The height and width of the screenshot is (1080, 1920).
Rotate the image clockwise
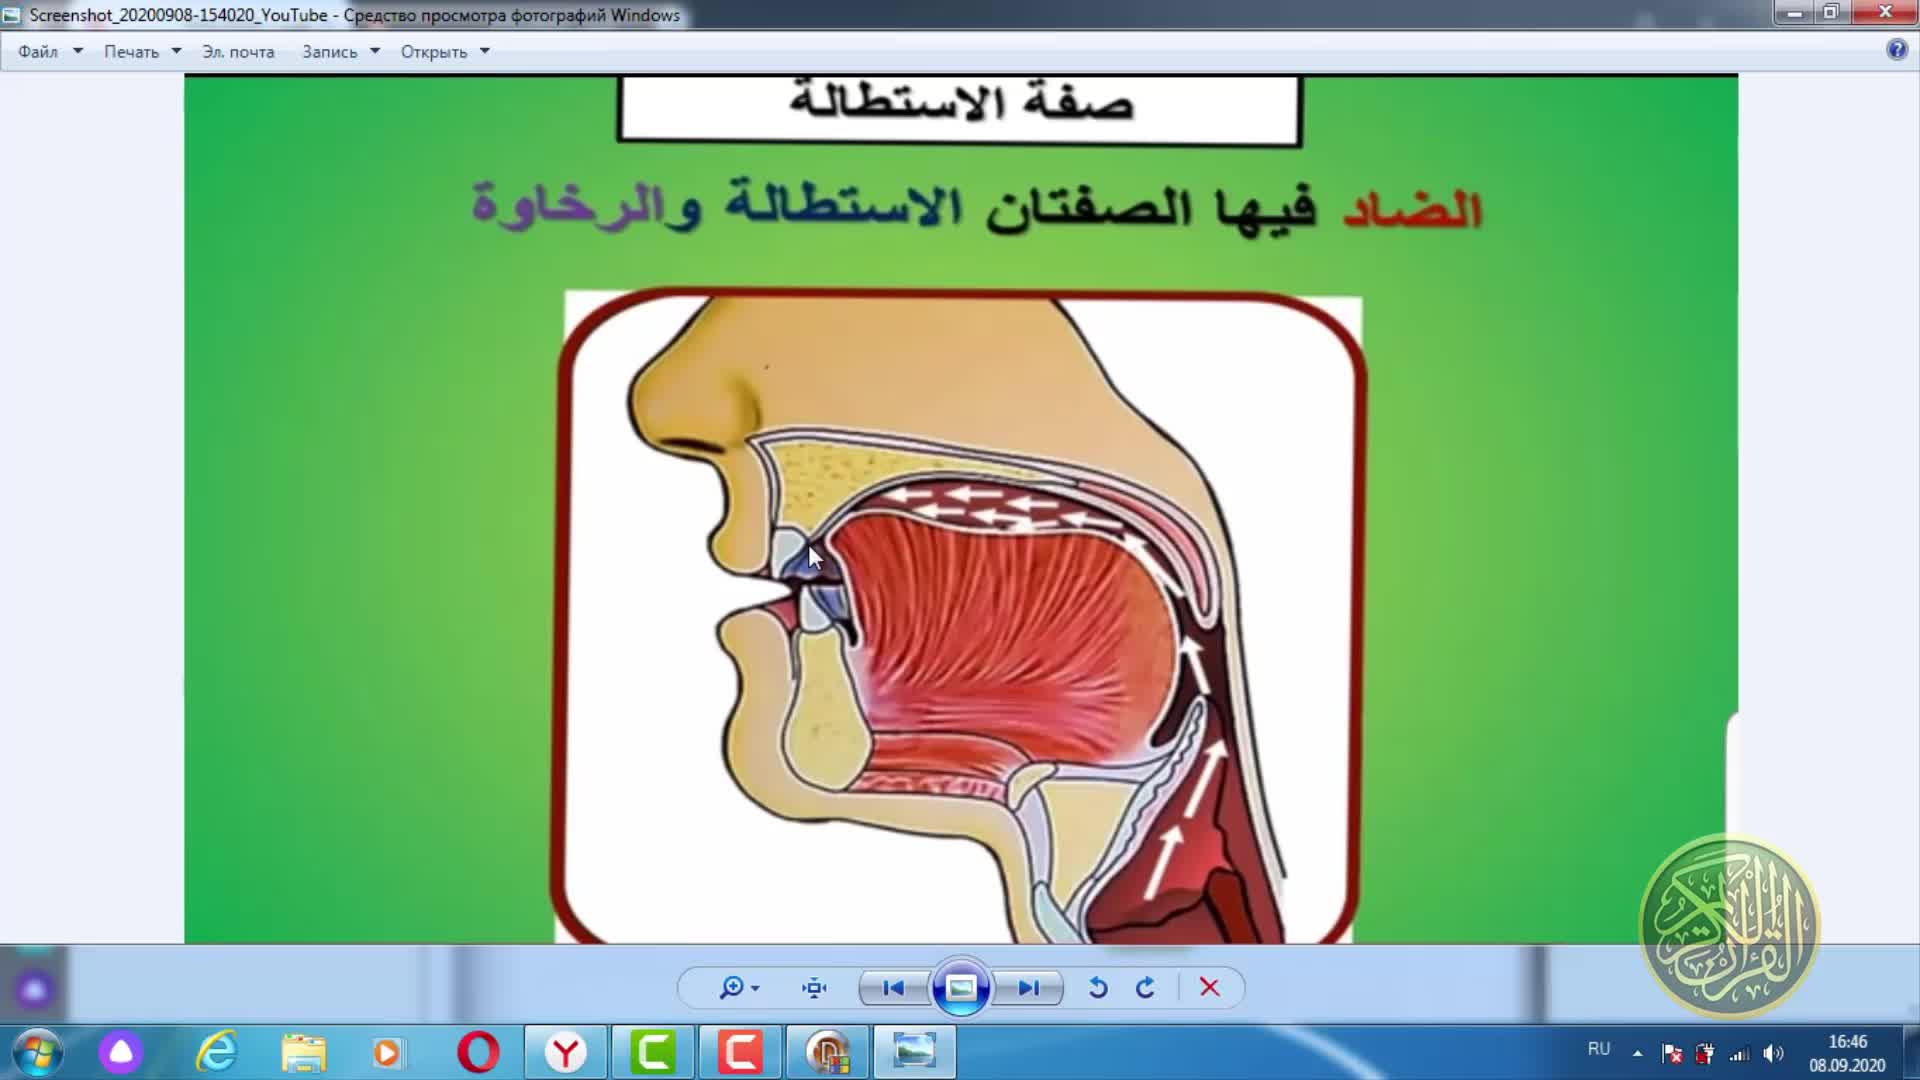(x=1146, y=988)
